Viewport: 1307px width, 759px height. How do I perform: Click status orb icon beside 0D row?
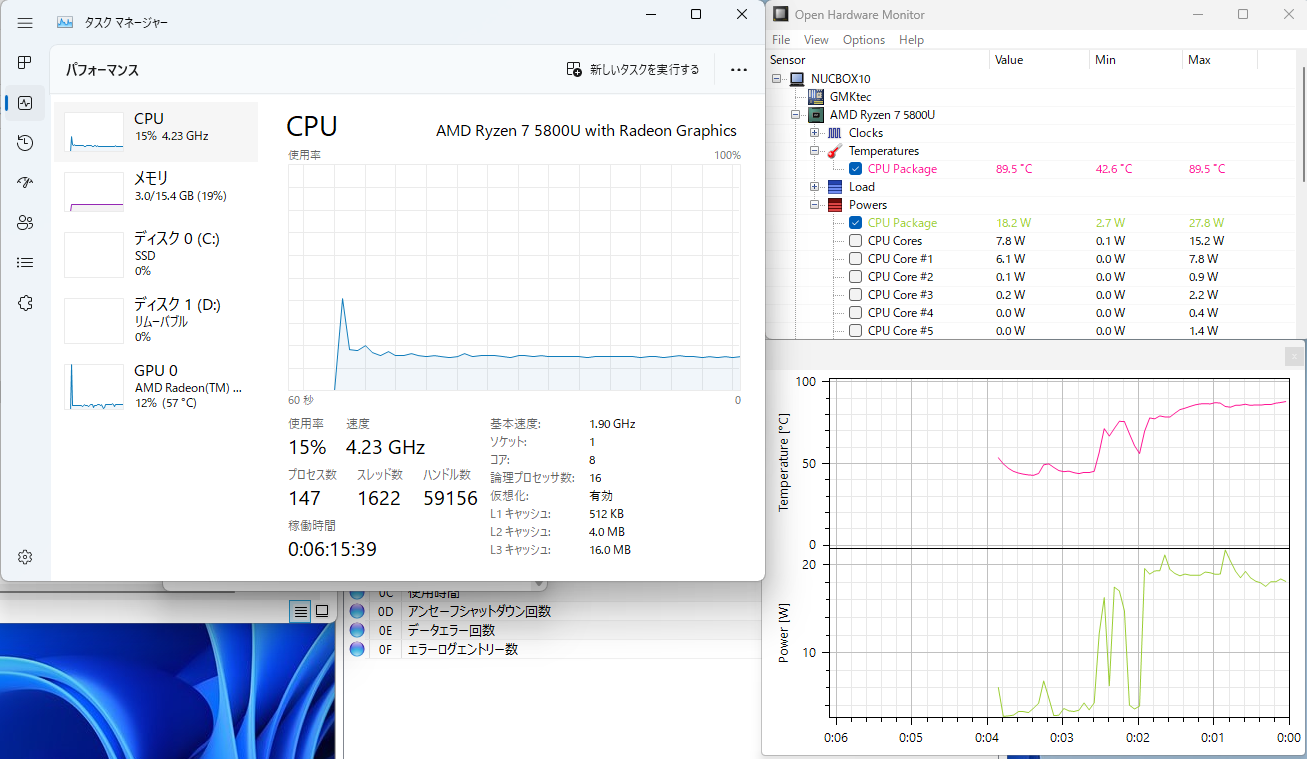click(357, 611)
